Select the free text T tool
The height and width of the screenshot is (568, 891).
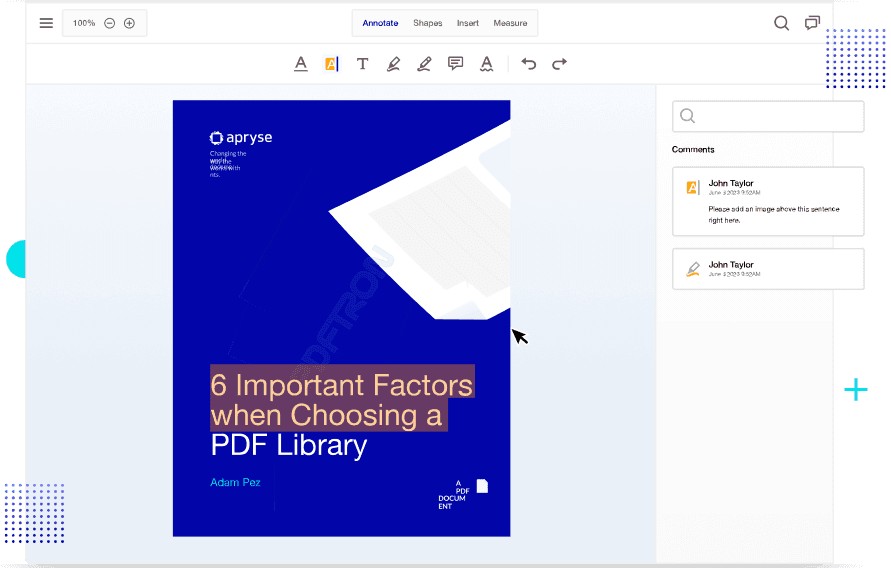pos(362,64)
